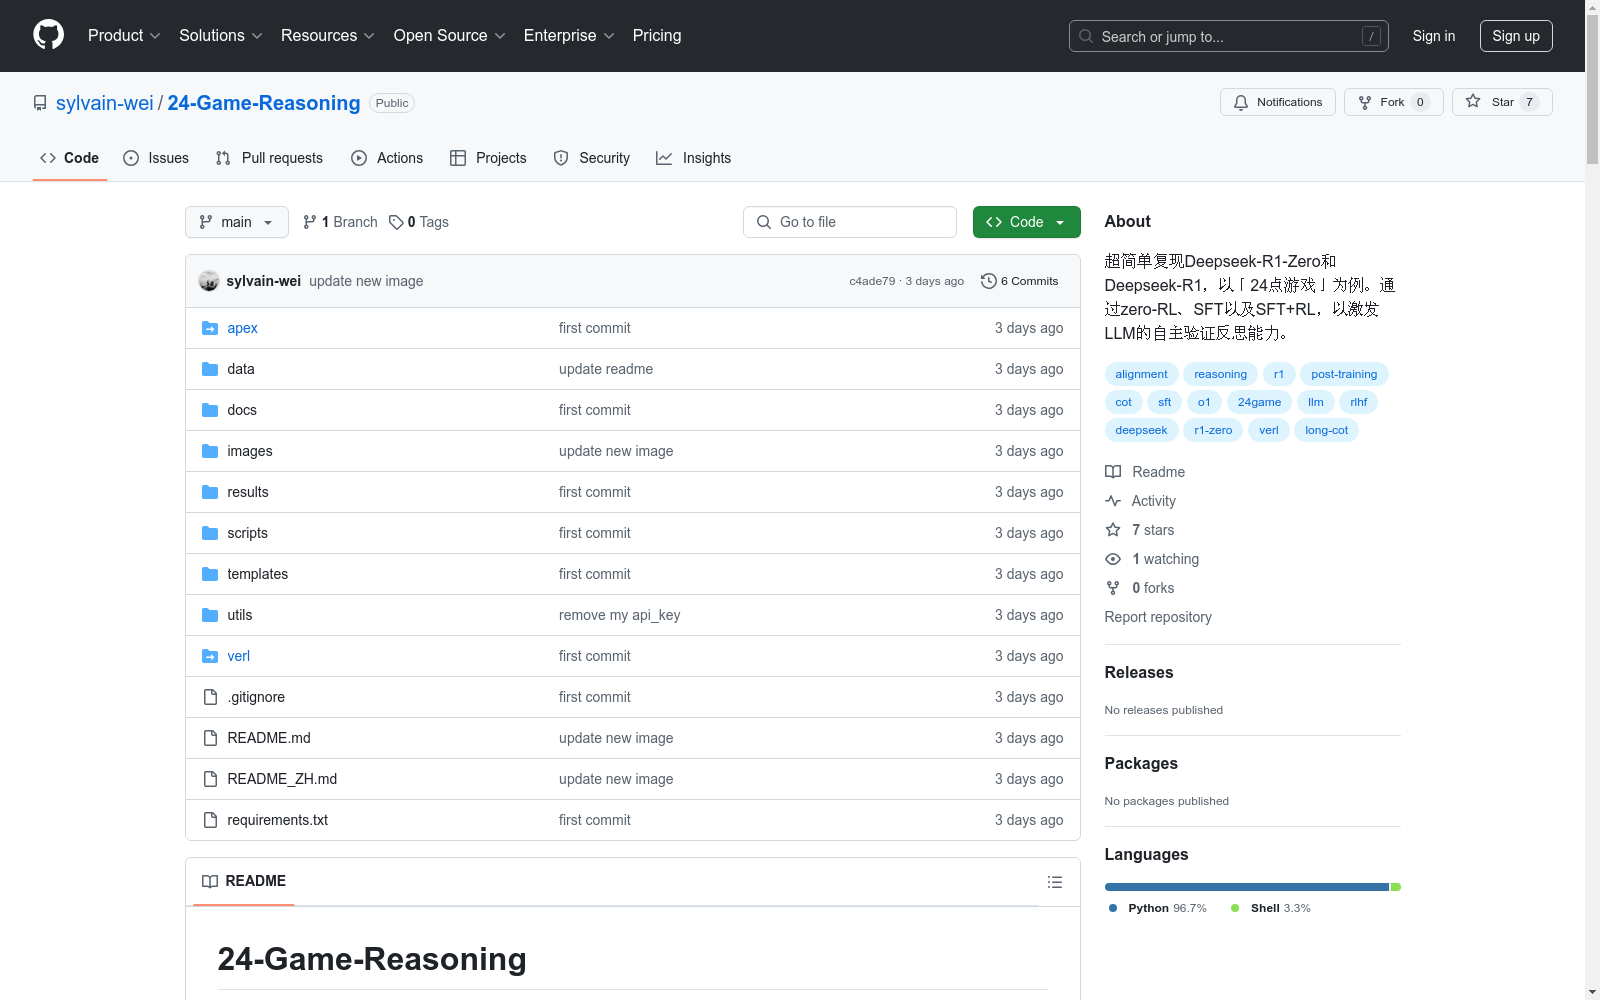Image resolution: width=1600 pixels, height=1000 pixels.
Task: Click sylvain-wei avatar in commit bar
Action: click(209, 281)
